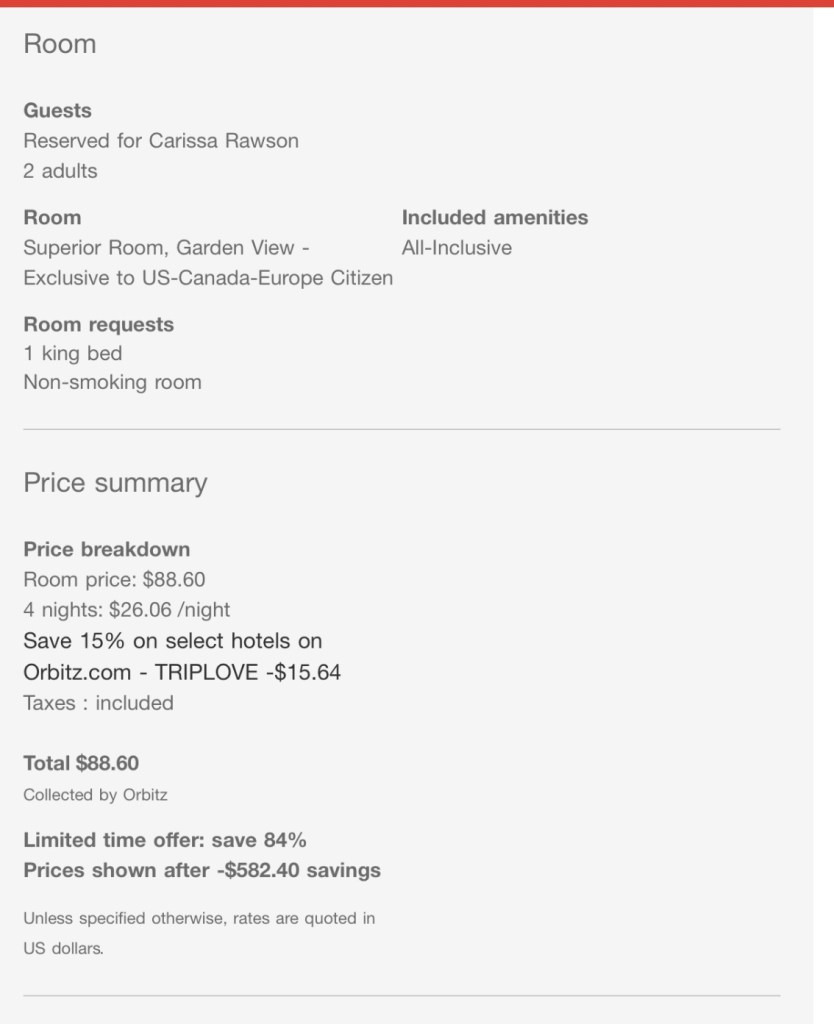Click the Non-smoking room request
Screen dimensions: 834x1024
112,382
